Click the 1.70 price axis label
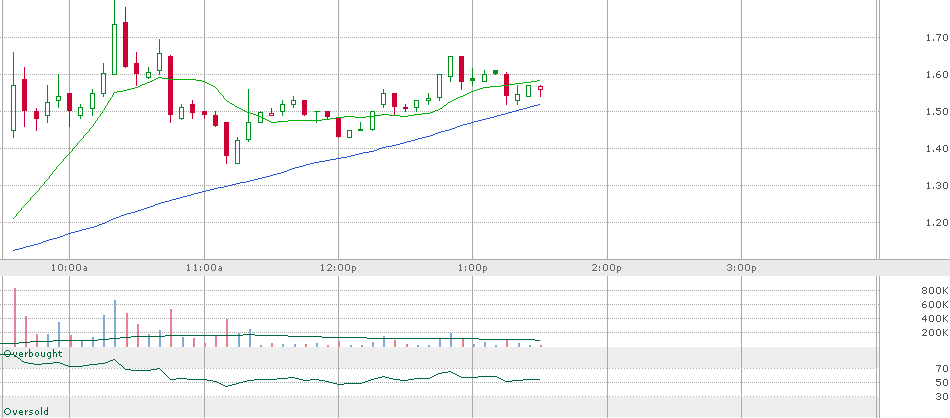 (x=937, y=38)
